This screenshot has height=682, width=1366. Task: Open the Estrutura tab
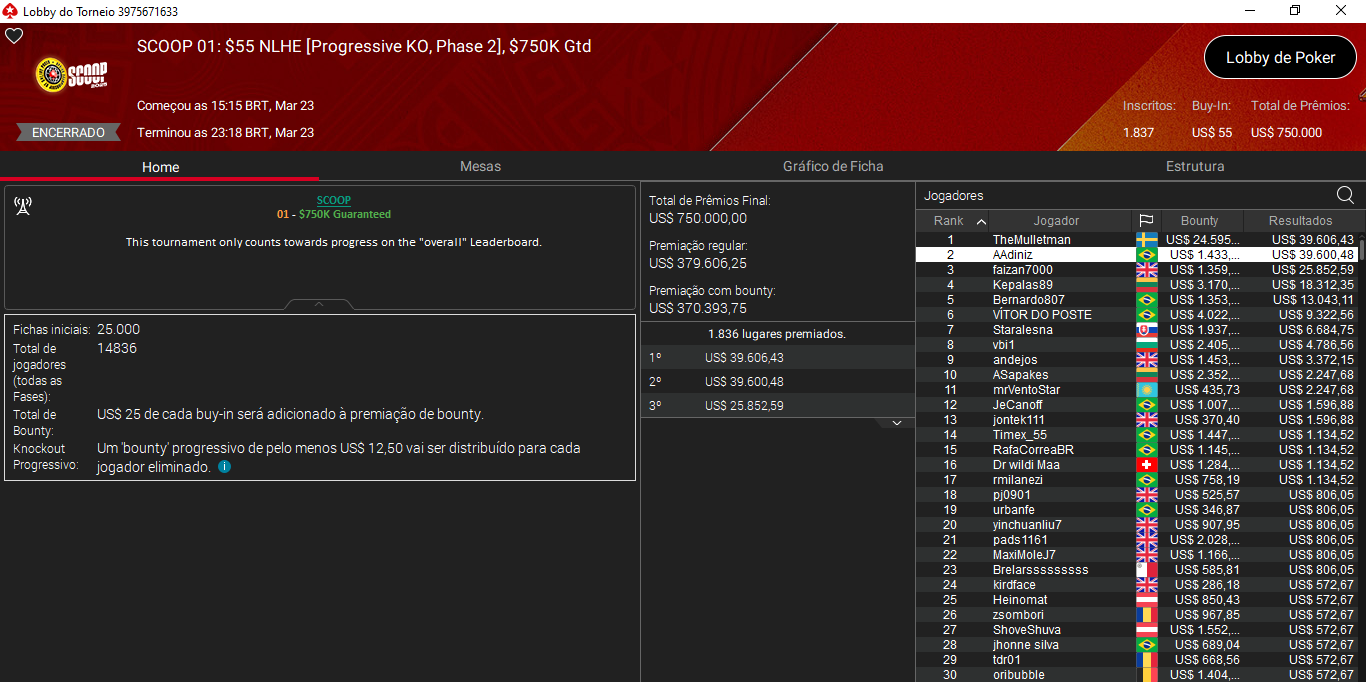click(x=1194, y=166)
